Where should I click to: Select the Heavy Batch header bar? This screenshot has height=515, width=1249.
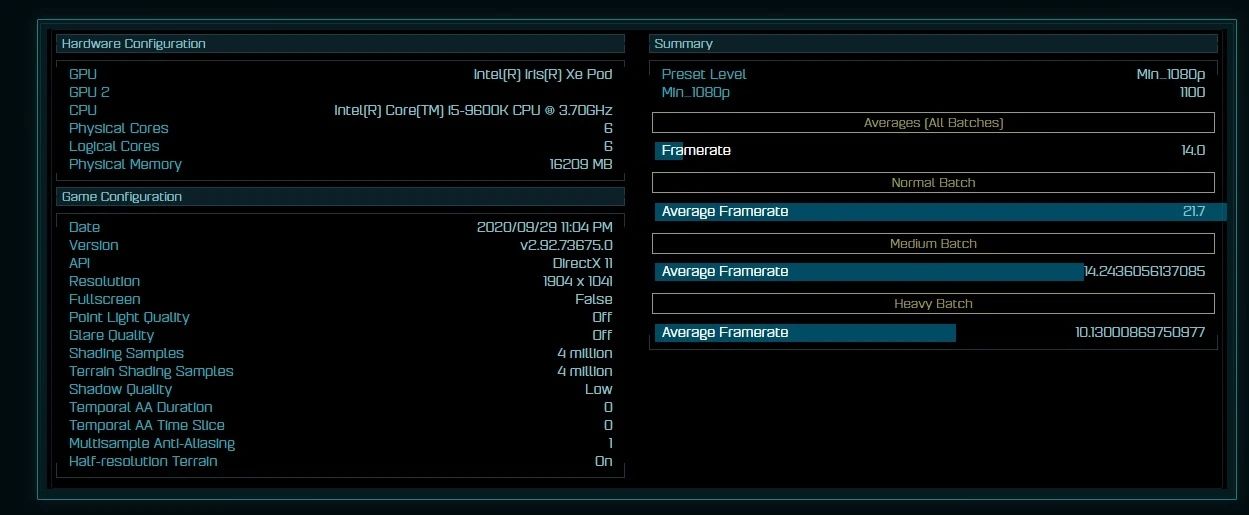pos(933,304)
